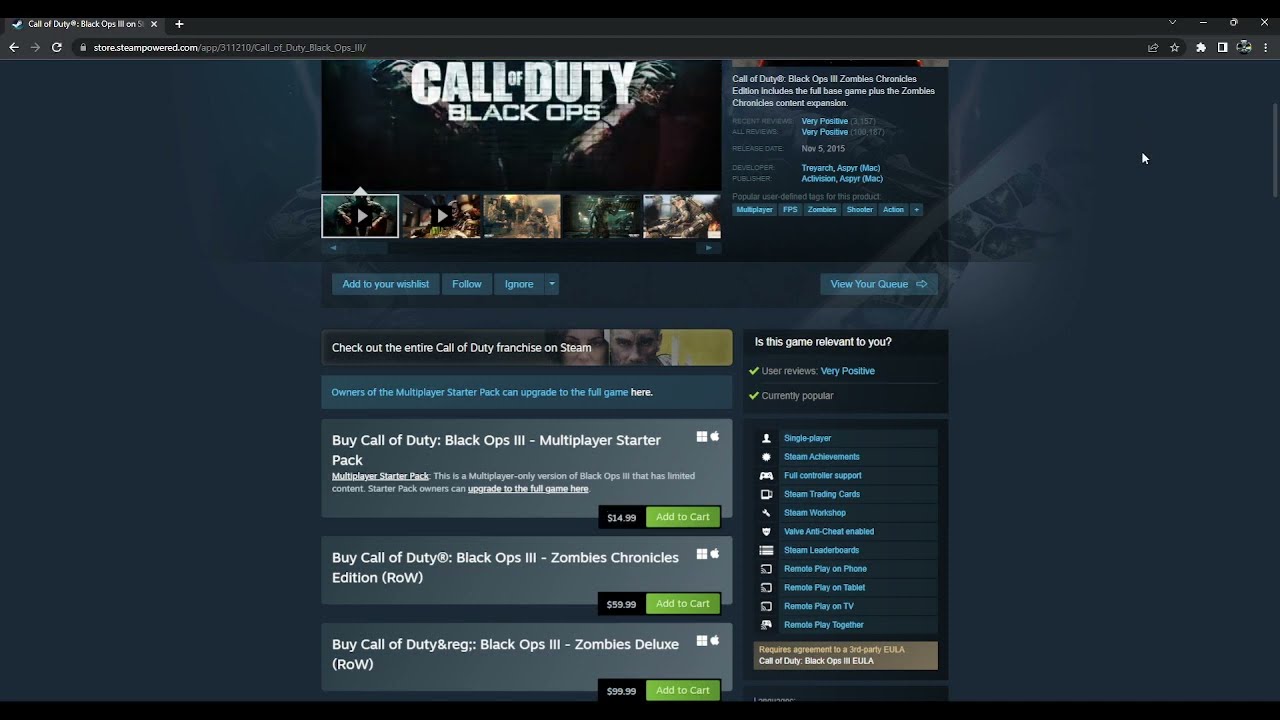1280x720 pixels.
Task: Click the Action tag
Action: coord(893,210)
